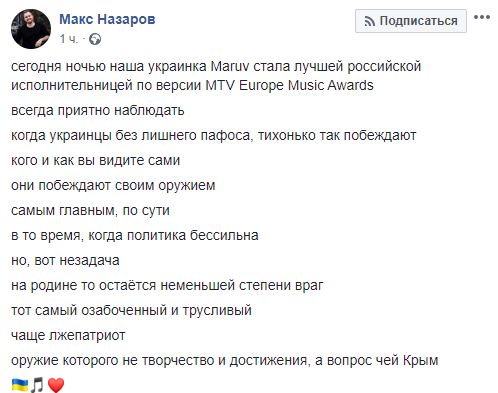Click the Ukrainian flag emoji

pos(20,385)
